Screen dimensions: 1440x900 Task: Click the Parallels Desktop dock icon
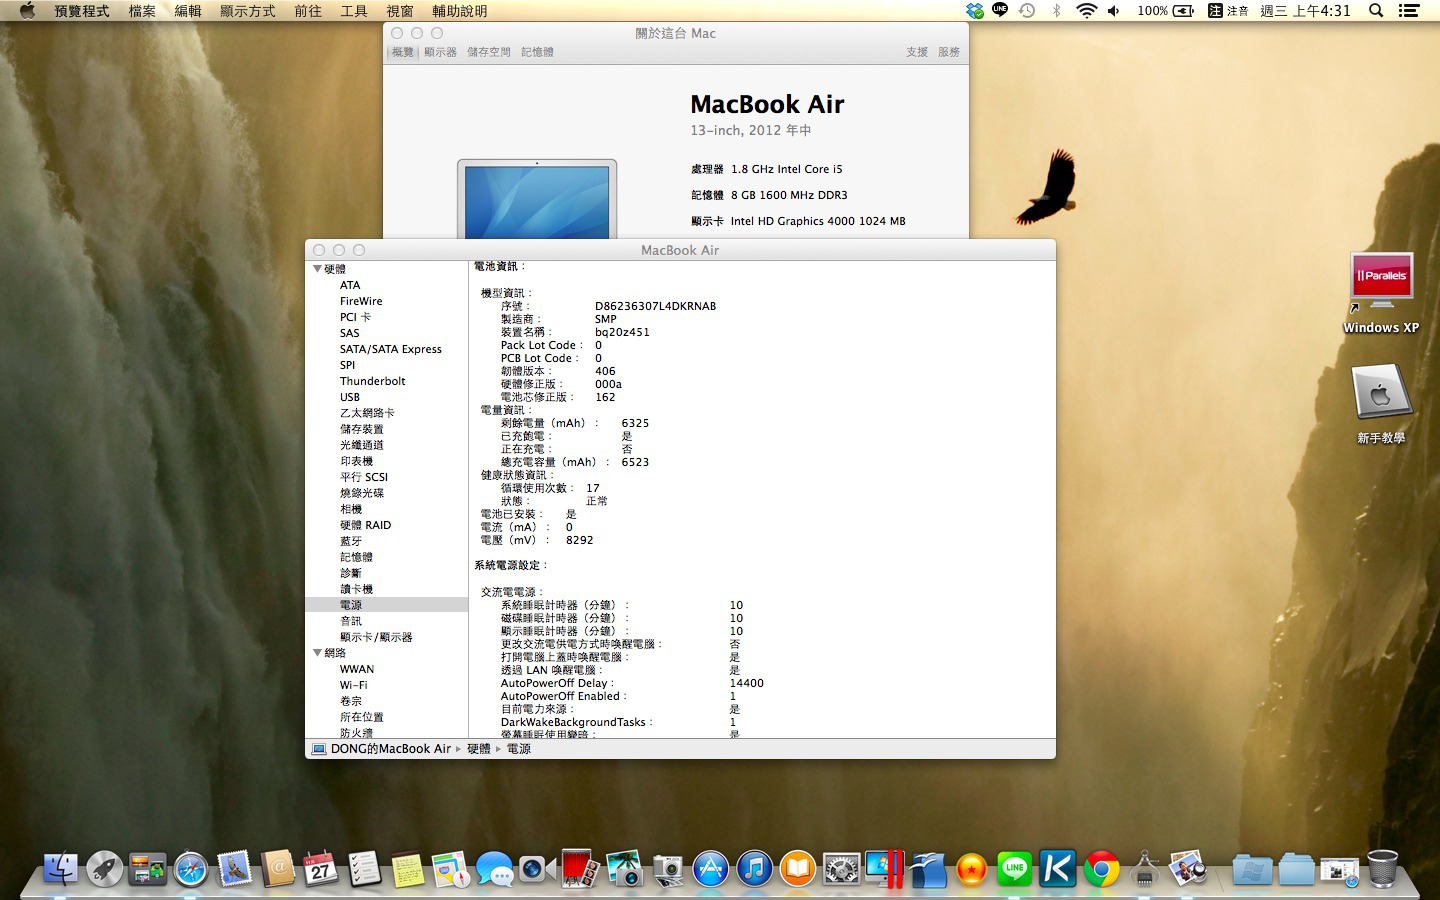[x=885, y=869]
